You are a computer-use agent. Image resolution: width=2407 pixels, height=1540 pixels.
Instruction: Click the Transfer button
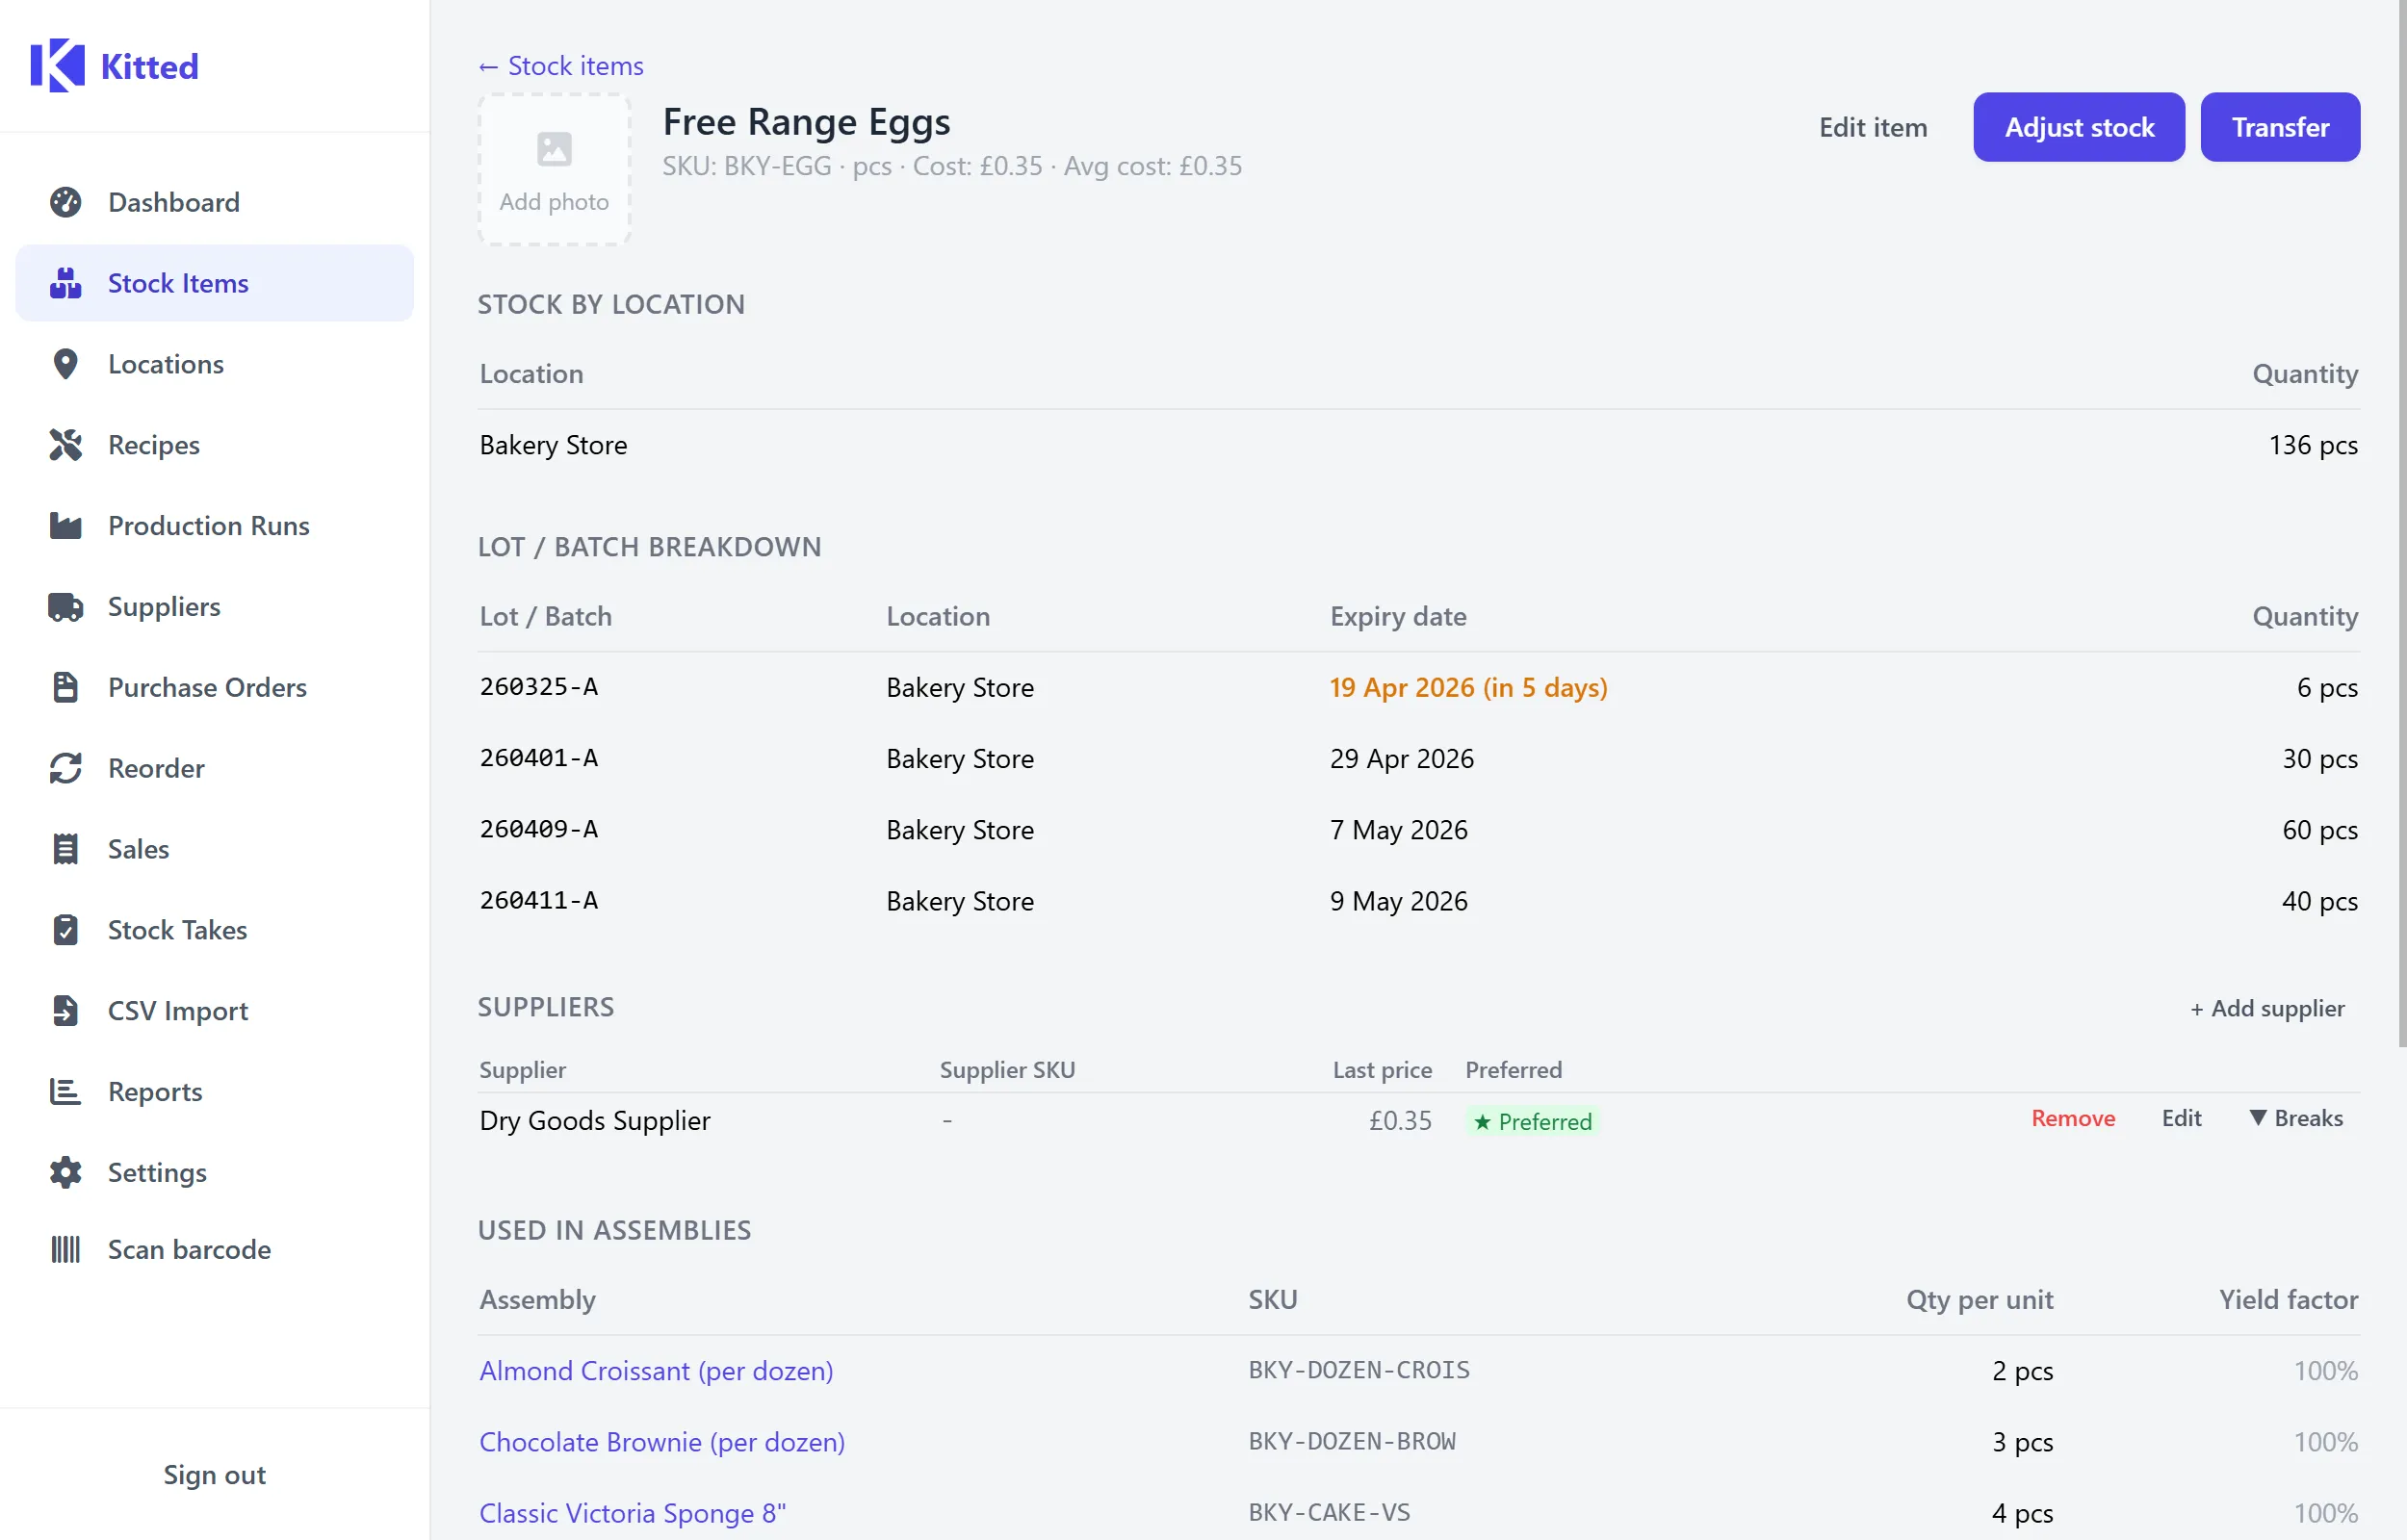click(2280, 127)
